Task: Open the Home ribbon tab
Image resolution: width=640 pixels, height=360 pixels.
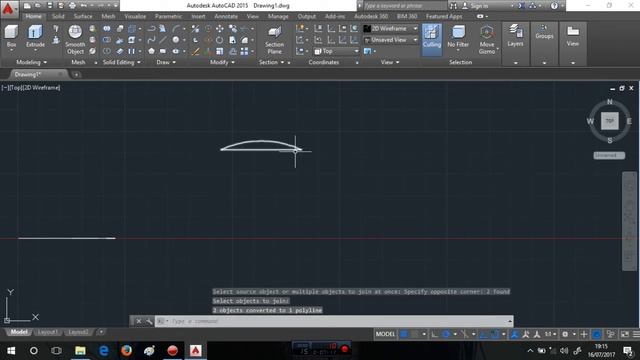Action: point(33,16)
